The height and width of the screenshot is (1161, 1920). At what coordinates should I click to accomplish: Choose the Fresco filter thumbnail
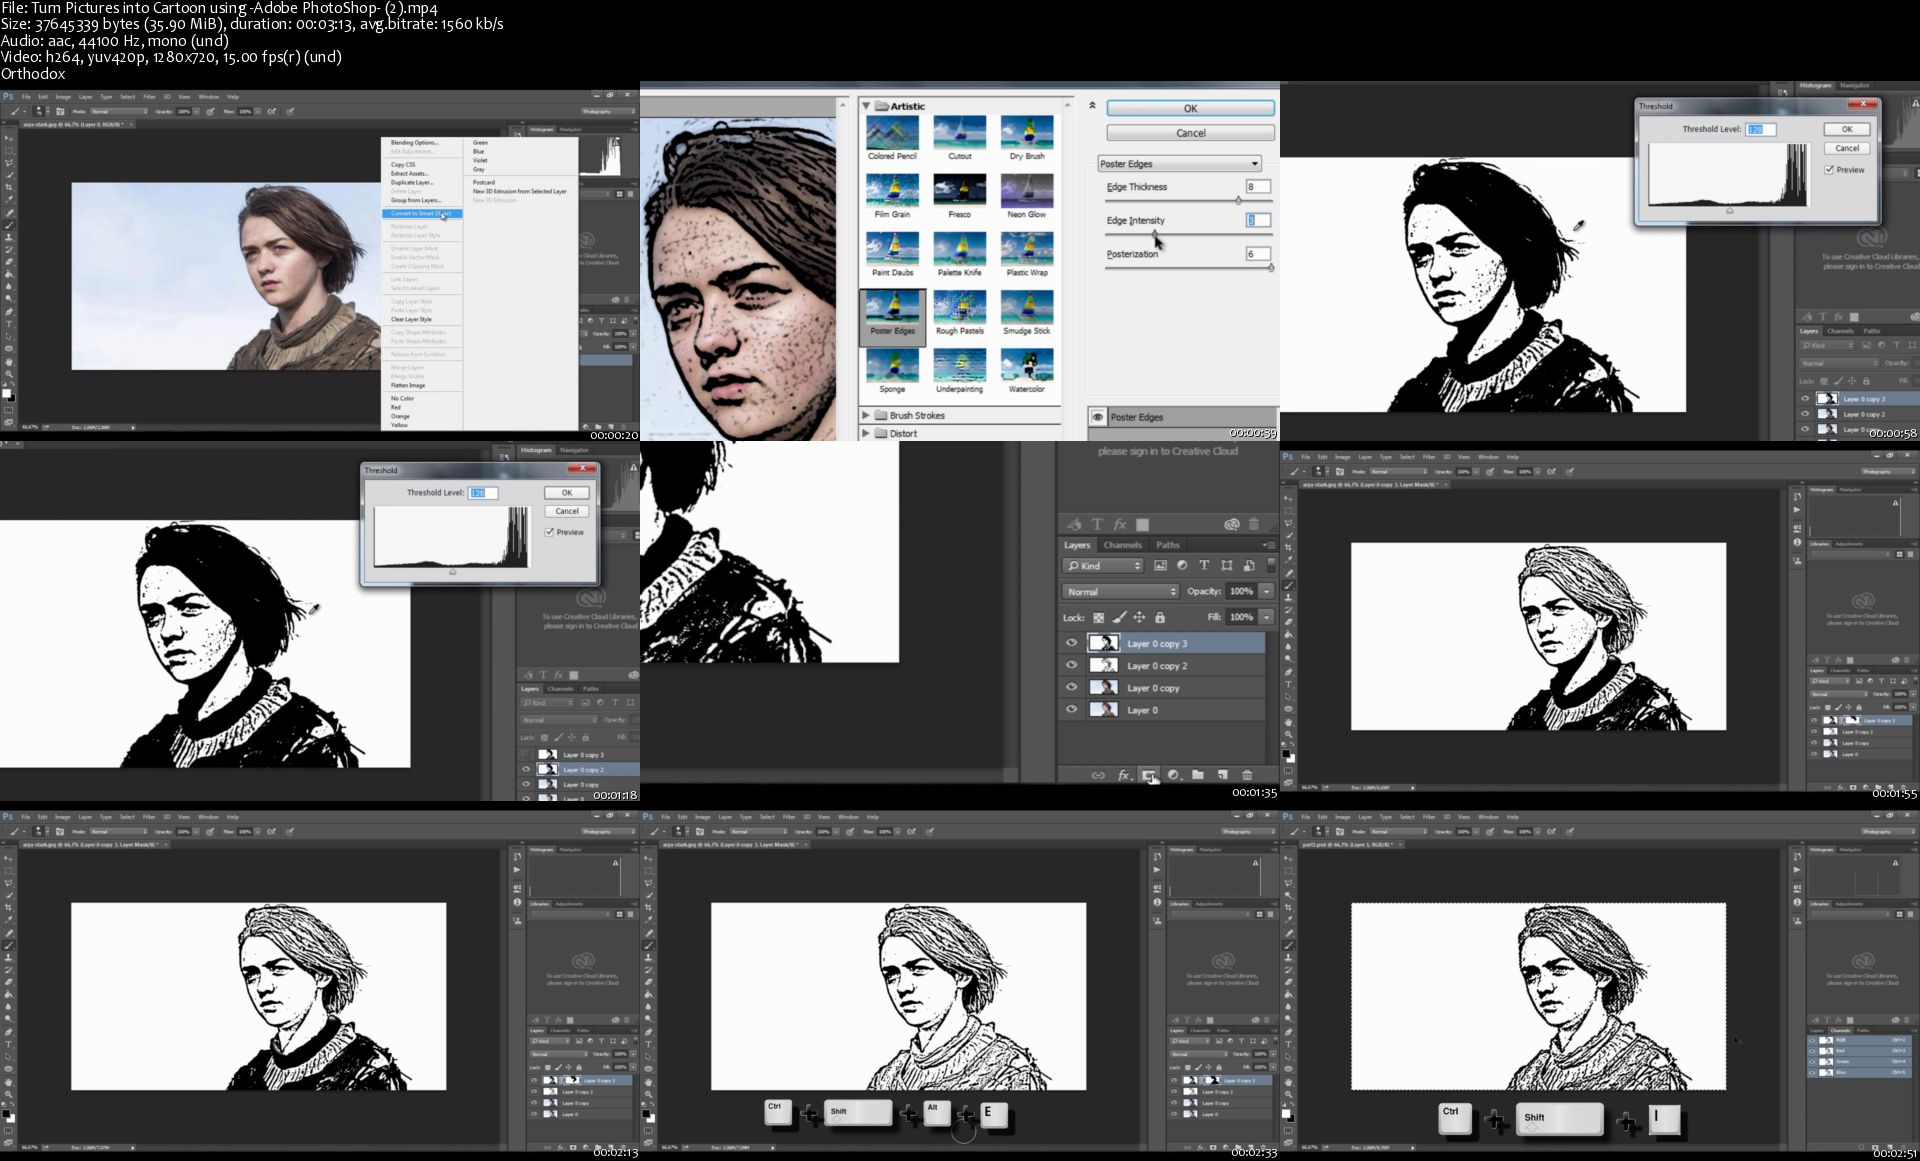[x=959, y=190]
